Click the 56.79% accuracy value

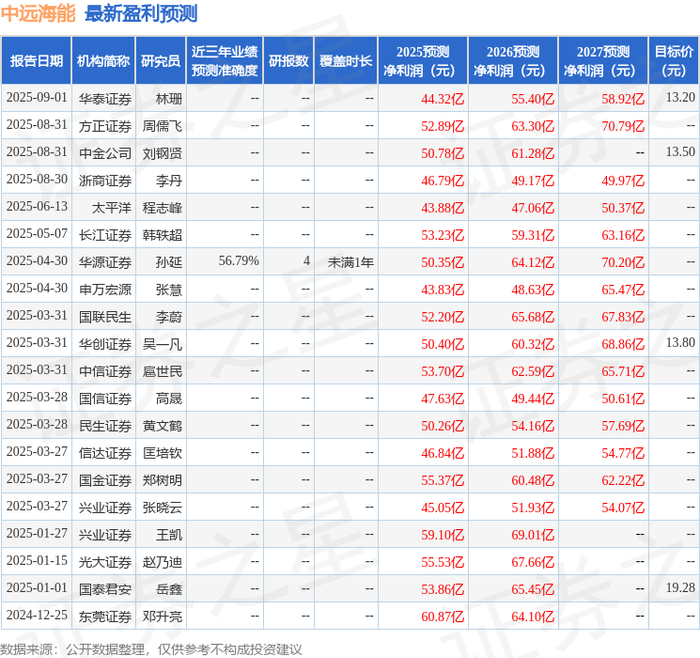click(x=239, y=261)
